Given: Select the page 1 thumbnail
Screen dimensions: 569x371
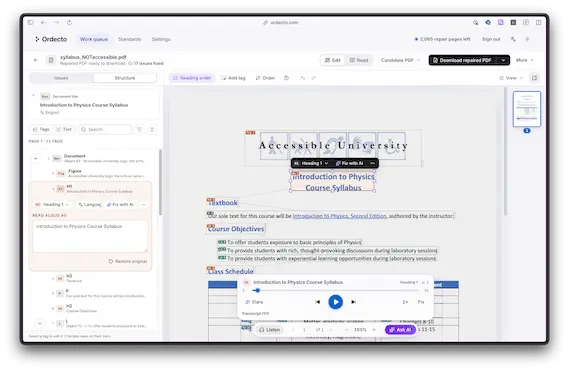Looking at the screenshot, I should click(x=527, y=109).
